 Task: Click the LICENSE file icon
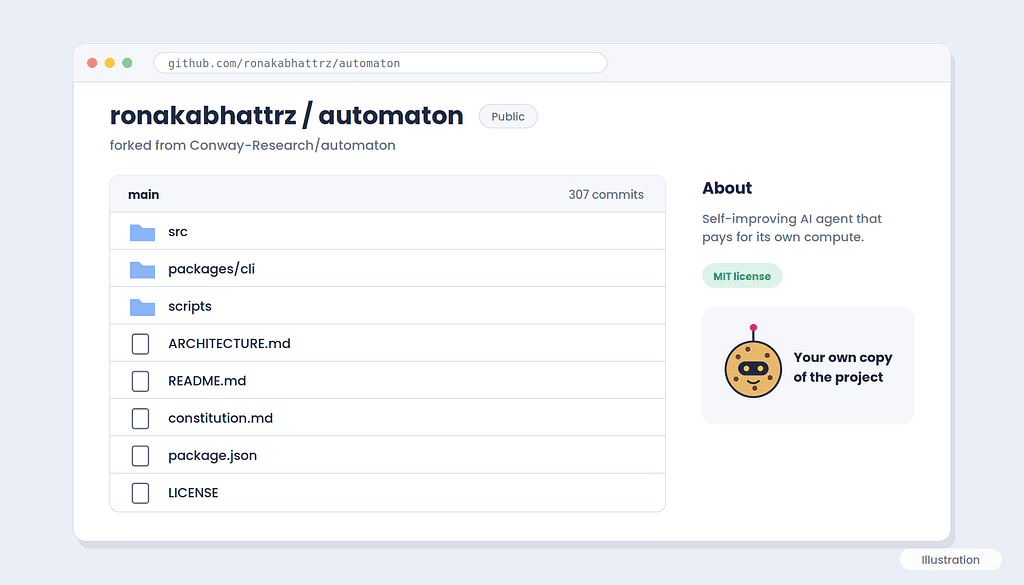pos(140,493)
